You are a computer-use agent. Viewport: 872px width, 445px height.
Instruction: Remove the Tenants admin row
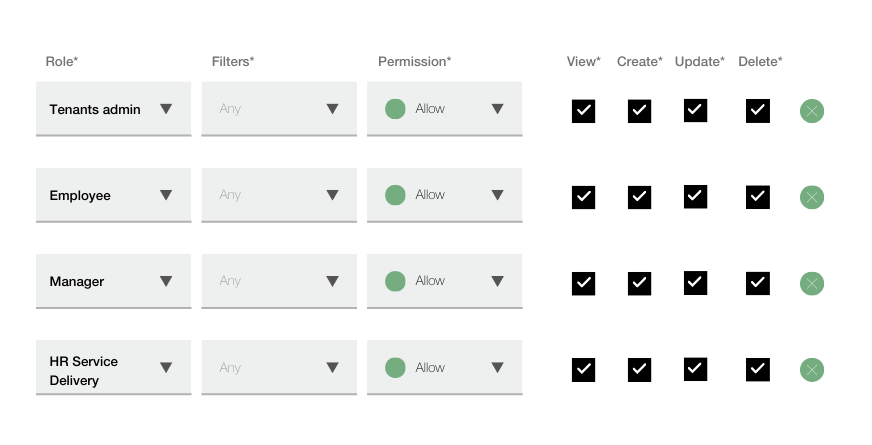coord(811,111)
